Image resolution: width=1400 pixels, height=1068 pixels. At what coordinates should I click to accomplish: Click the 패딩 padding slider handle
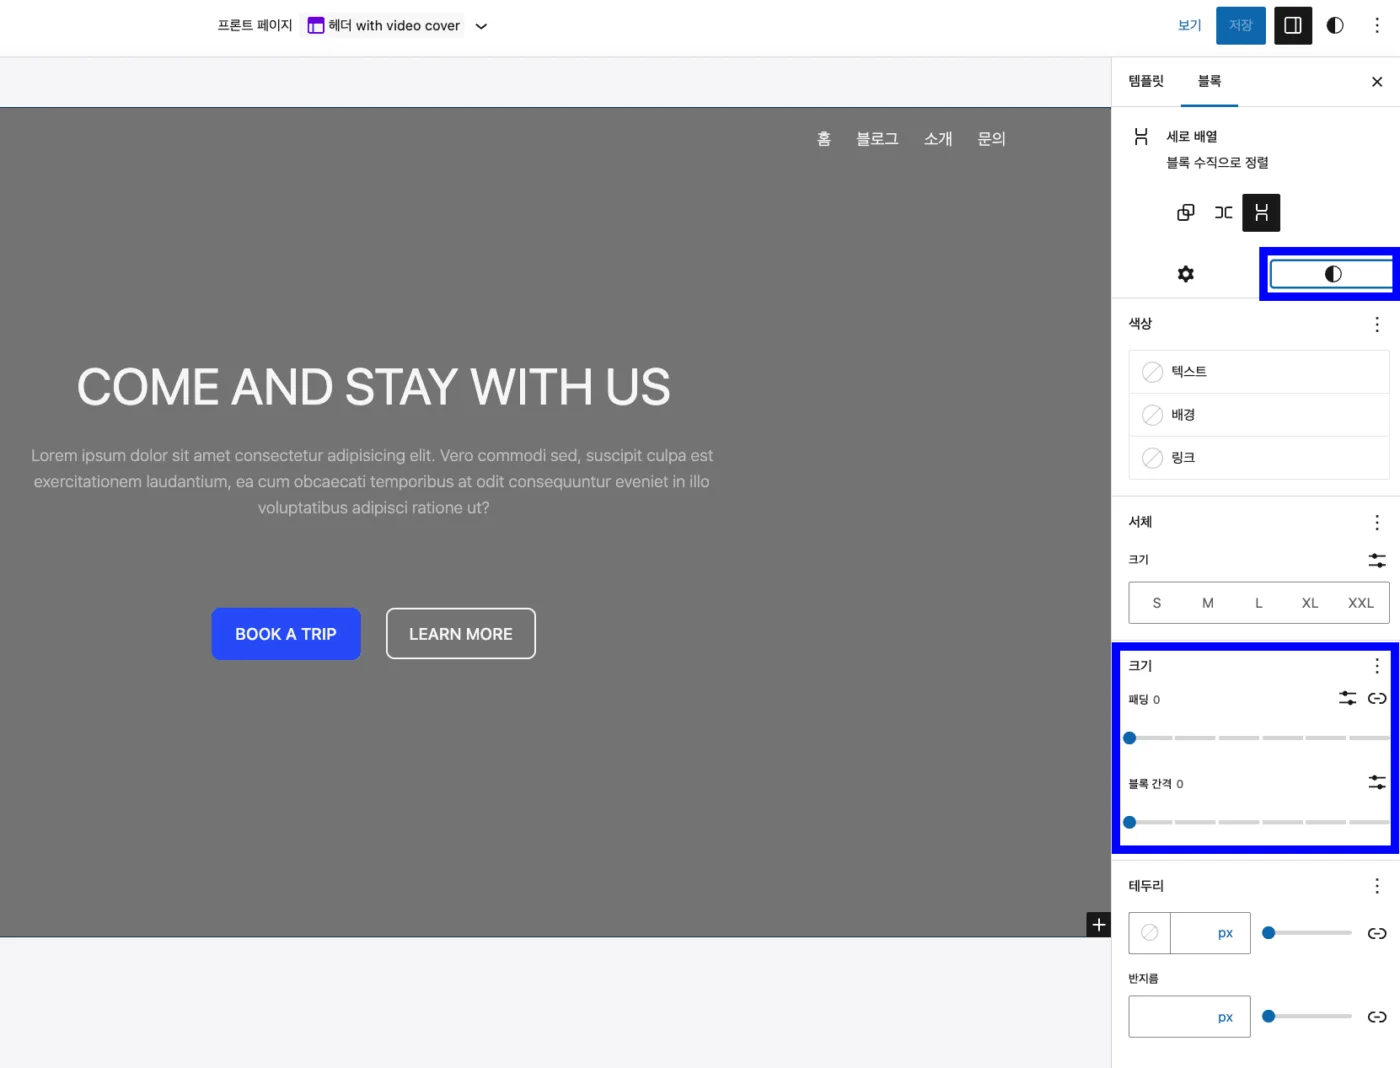1130,738
